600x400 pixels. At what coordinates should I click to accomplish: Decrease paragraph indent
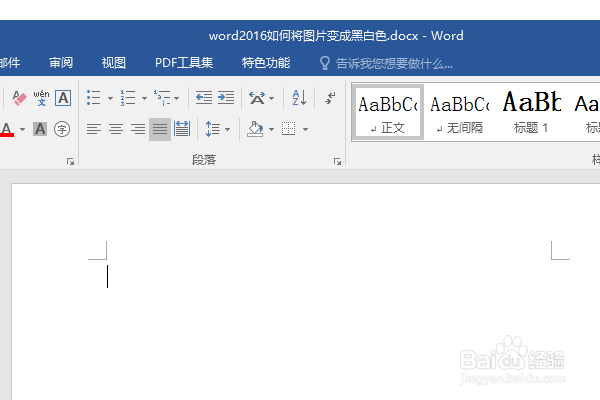(204, 98)
